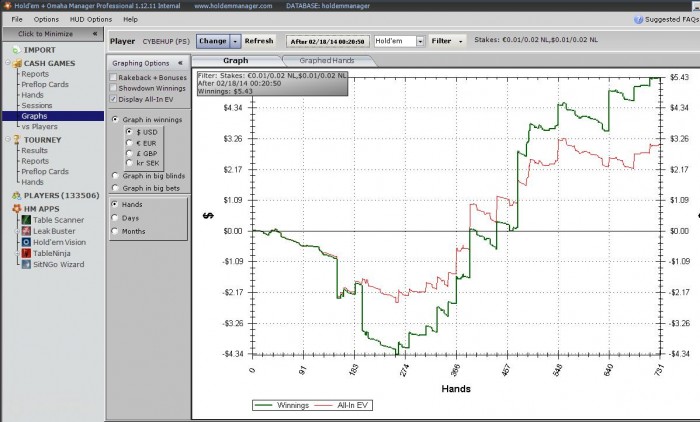Open the vs Players view
The height and width of the screenshot is (422, 700).
pos(39,126)
